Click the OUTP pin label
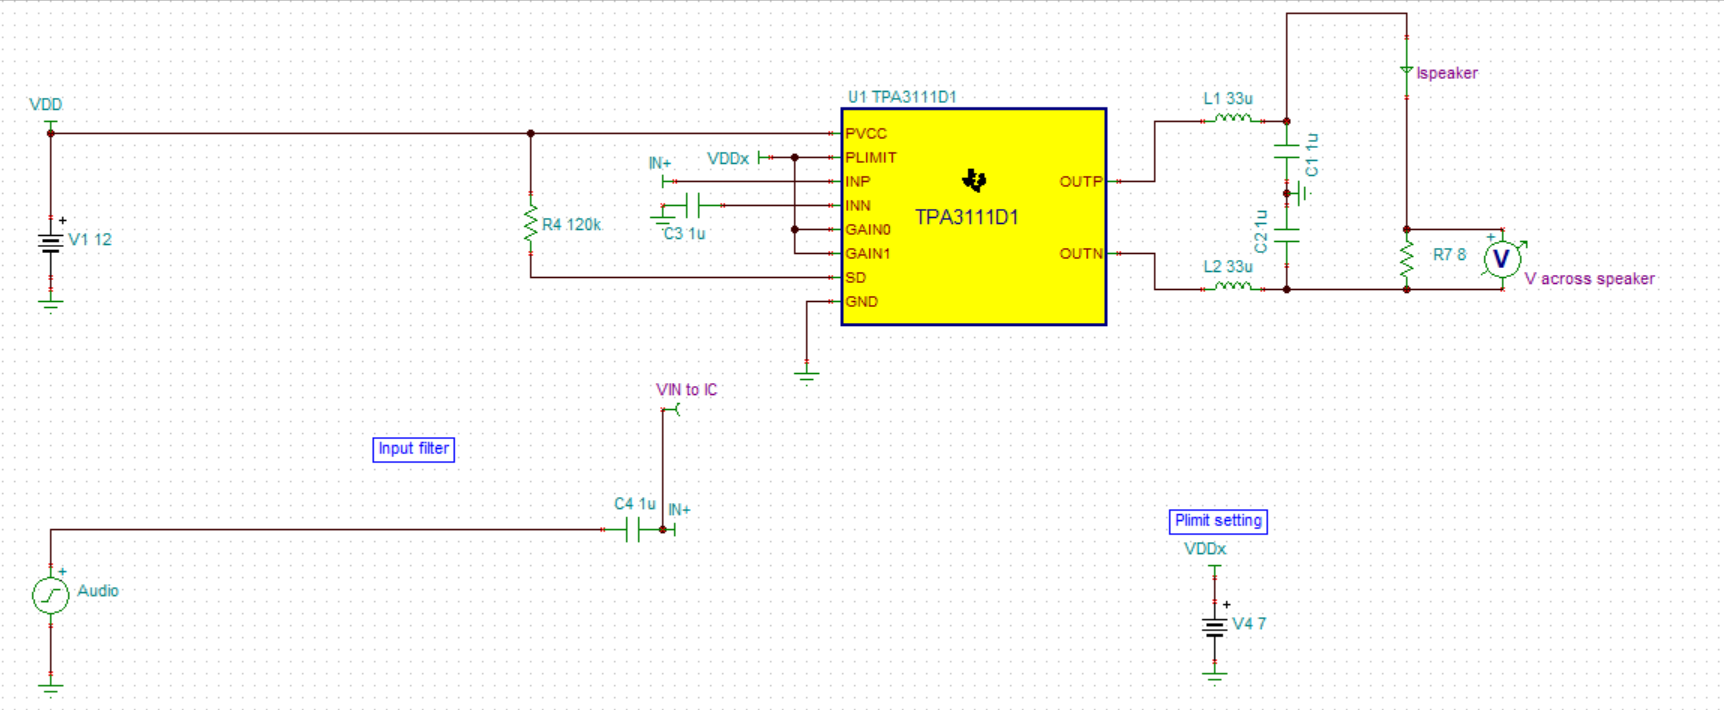 tap(1081, 181)
